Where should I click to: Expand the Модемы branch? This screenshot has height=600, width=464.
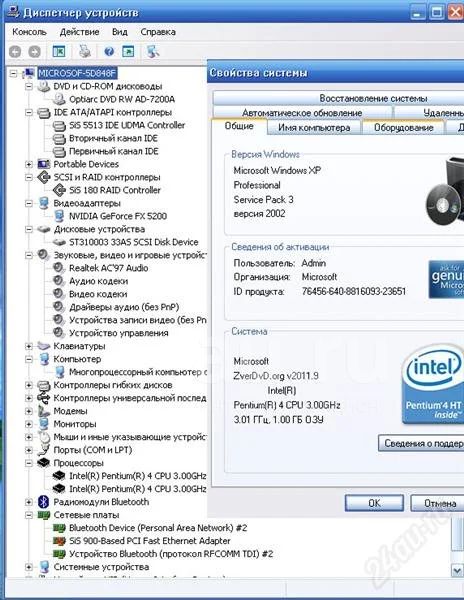point(29,411)
